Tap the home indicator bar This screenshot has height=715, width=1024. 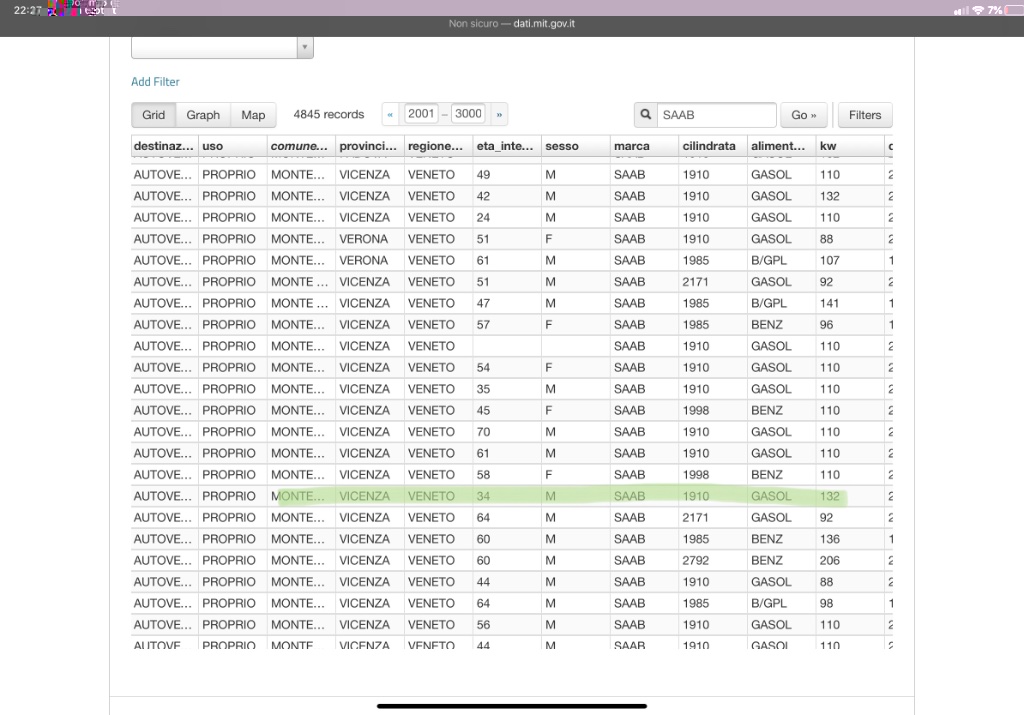(512, 706)
